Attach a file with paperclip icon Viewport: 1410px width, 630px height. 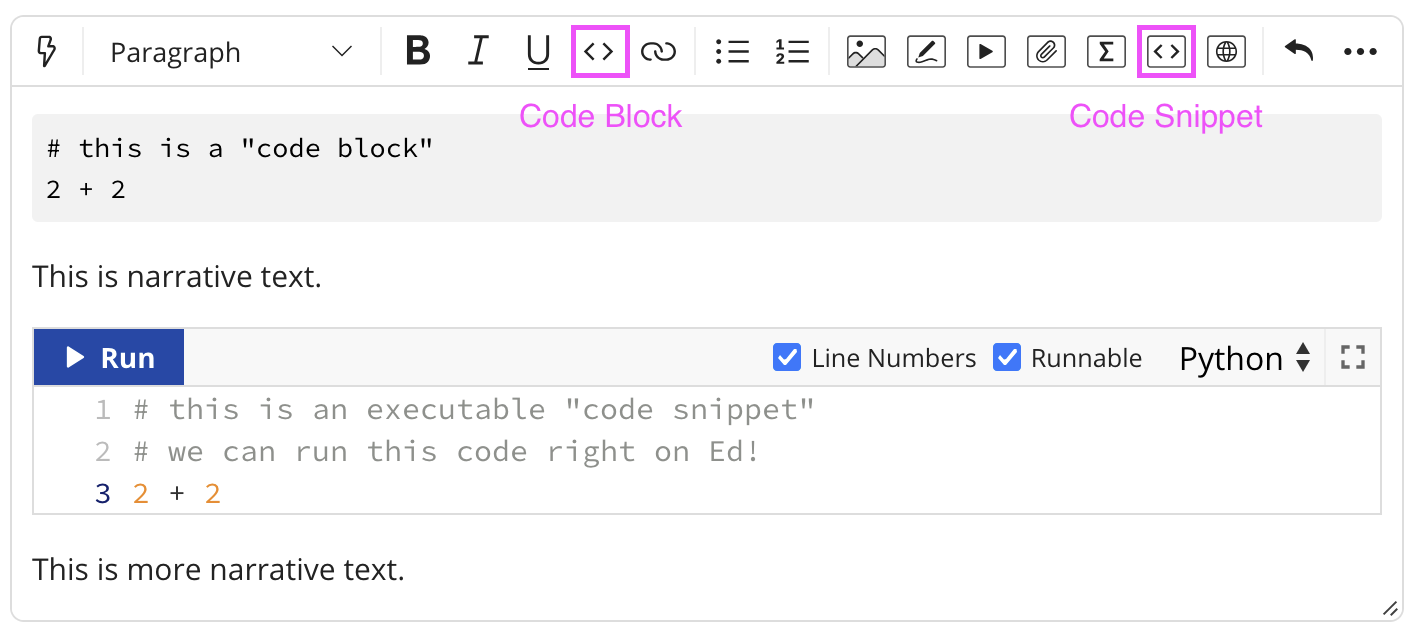(1046, 52)
